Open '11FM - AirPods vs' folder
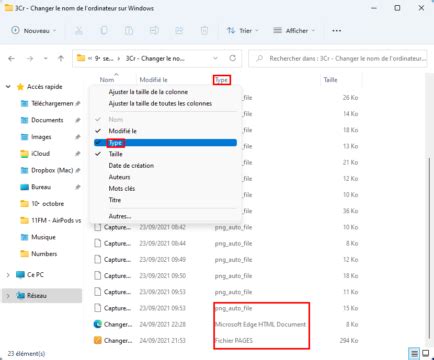Image resolution: width=434 pixels, height=360 pixels. [51, 220]
